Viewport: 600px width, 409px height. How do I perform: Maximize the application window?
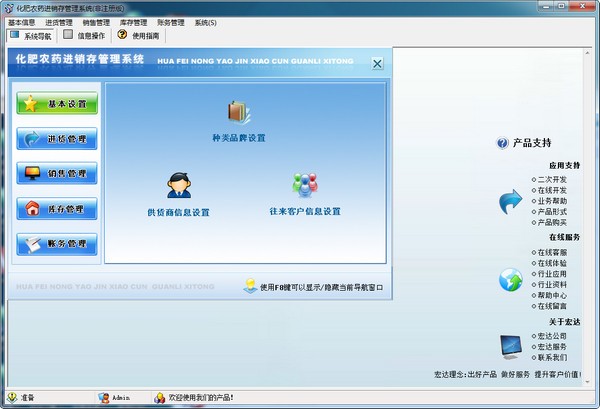562,6
